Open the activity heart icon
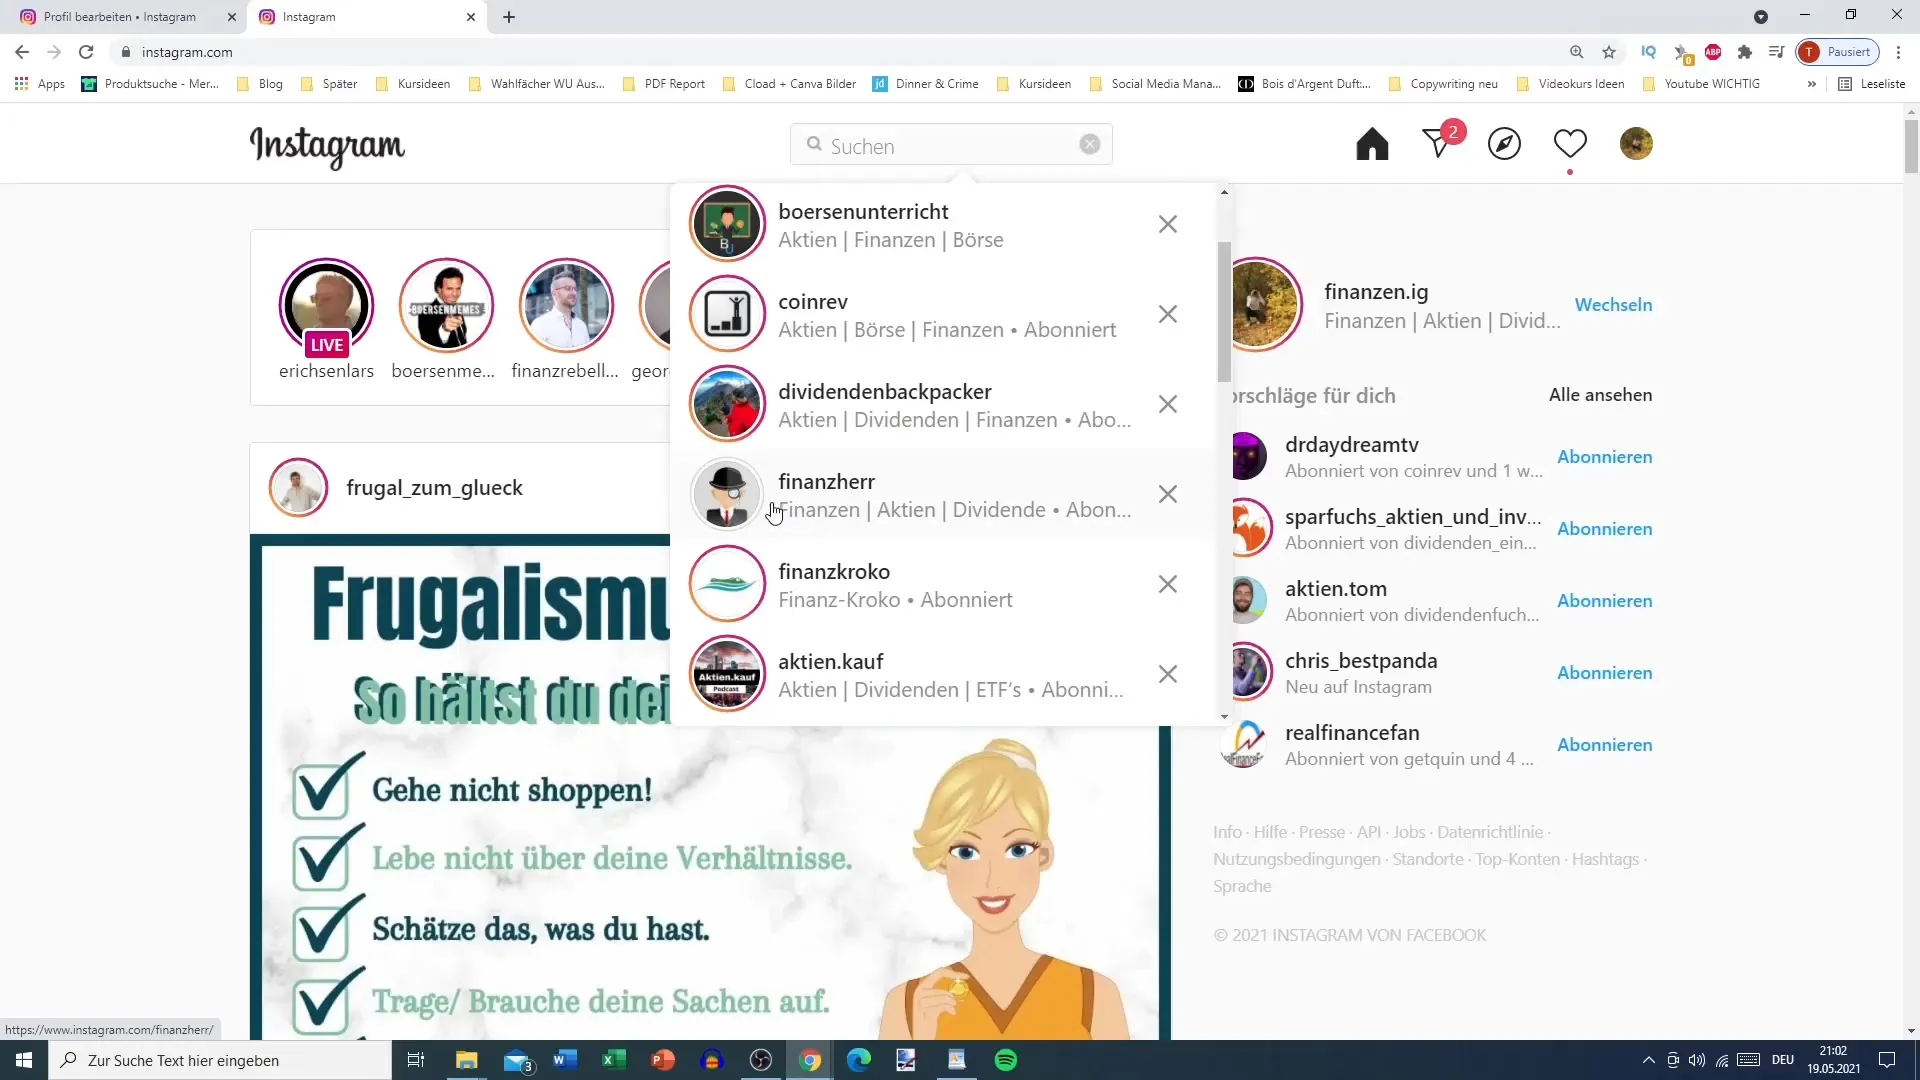 (1570, 144)
